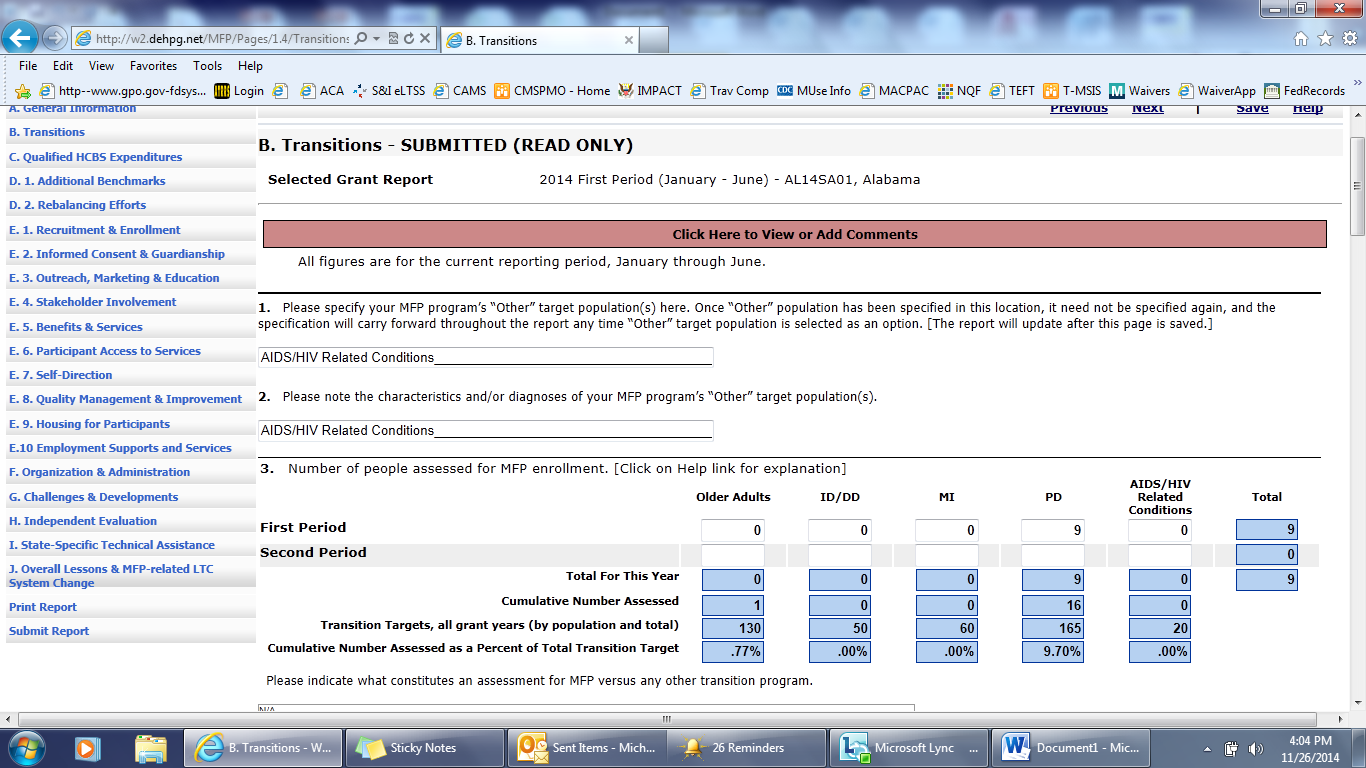Open the CMSPMO - Home favorite
The image size is (1366, 768).
coord(552,91)
